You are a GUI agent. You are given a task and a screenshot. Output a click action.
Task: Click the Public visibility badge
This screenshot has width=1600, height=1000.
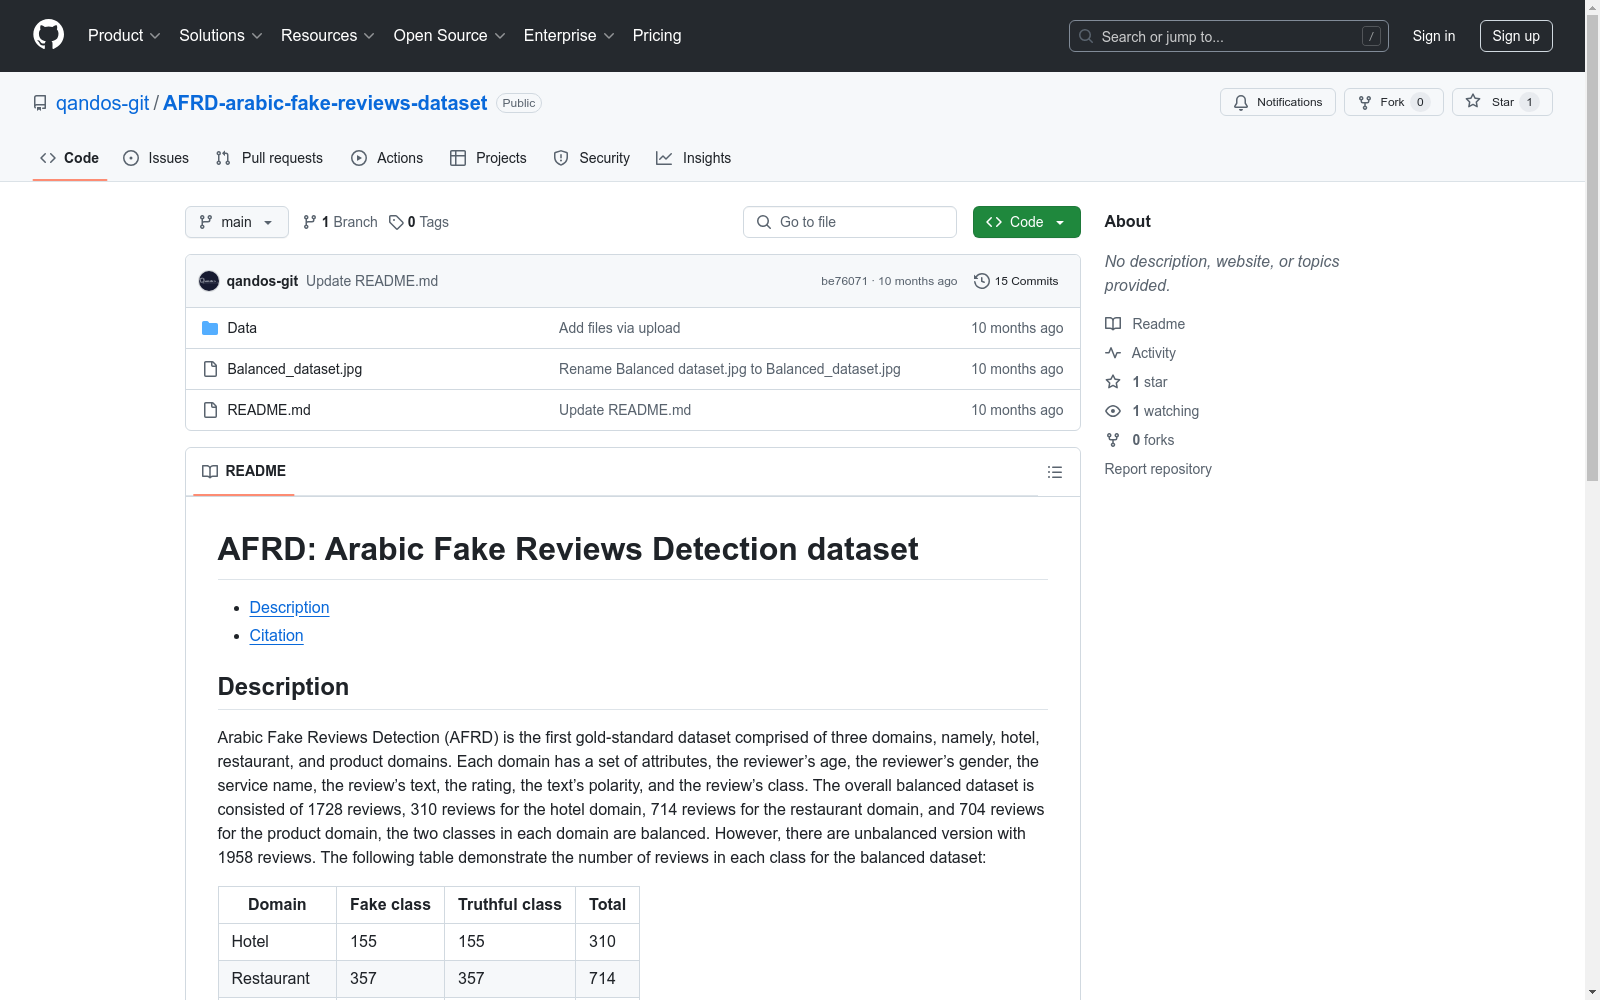click(x=519, y=103)
